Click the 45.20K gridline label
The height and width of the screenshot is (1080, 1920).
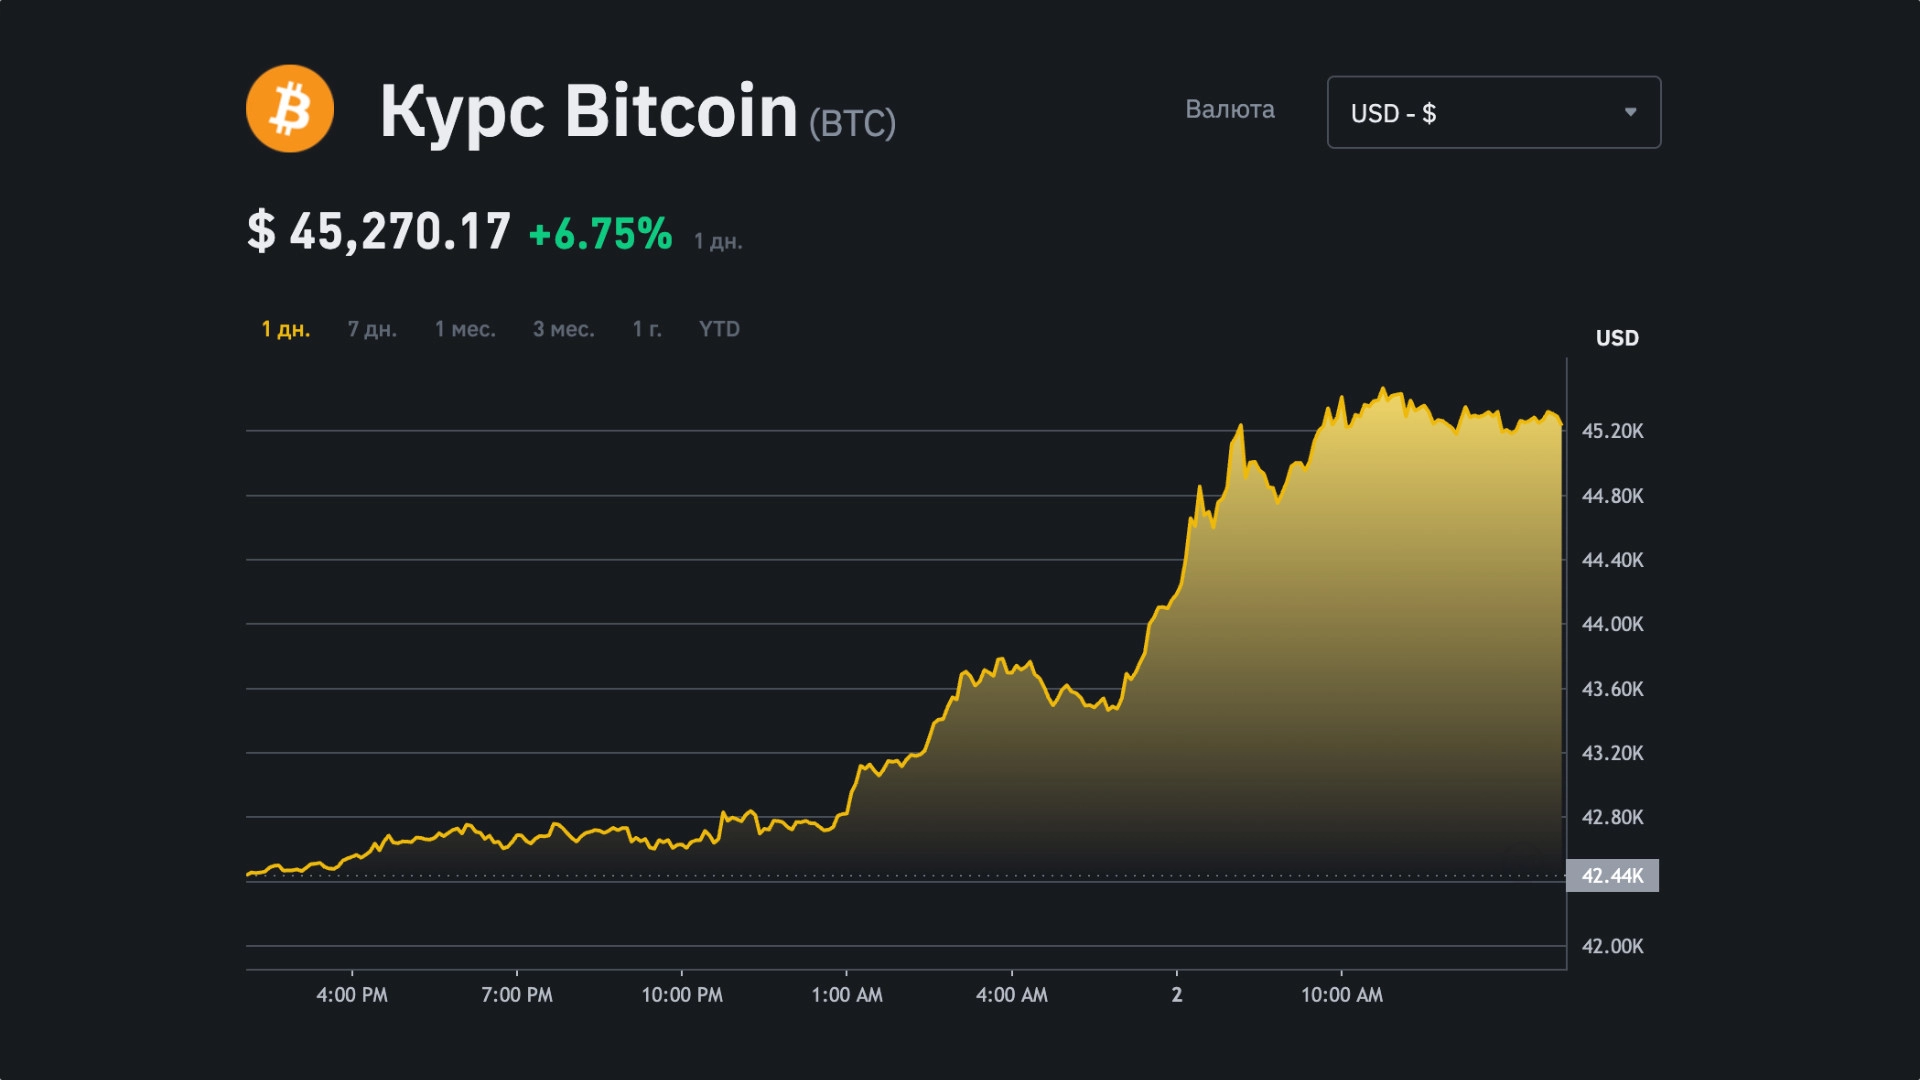[x=1611, y=431]
